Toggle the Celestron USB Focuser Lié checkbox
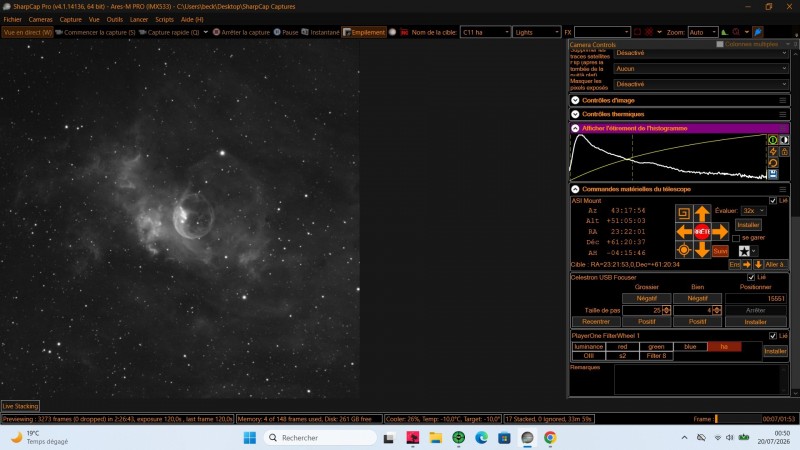Image resolution: width=800 pixels, height=450 pixels. (x=751, y=278)
